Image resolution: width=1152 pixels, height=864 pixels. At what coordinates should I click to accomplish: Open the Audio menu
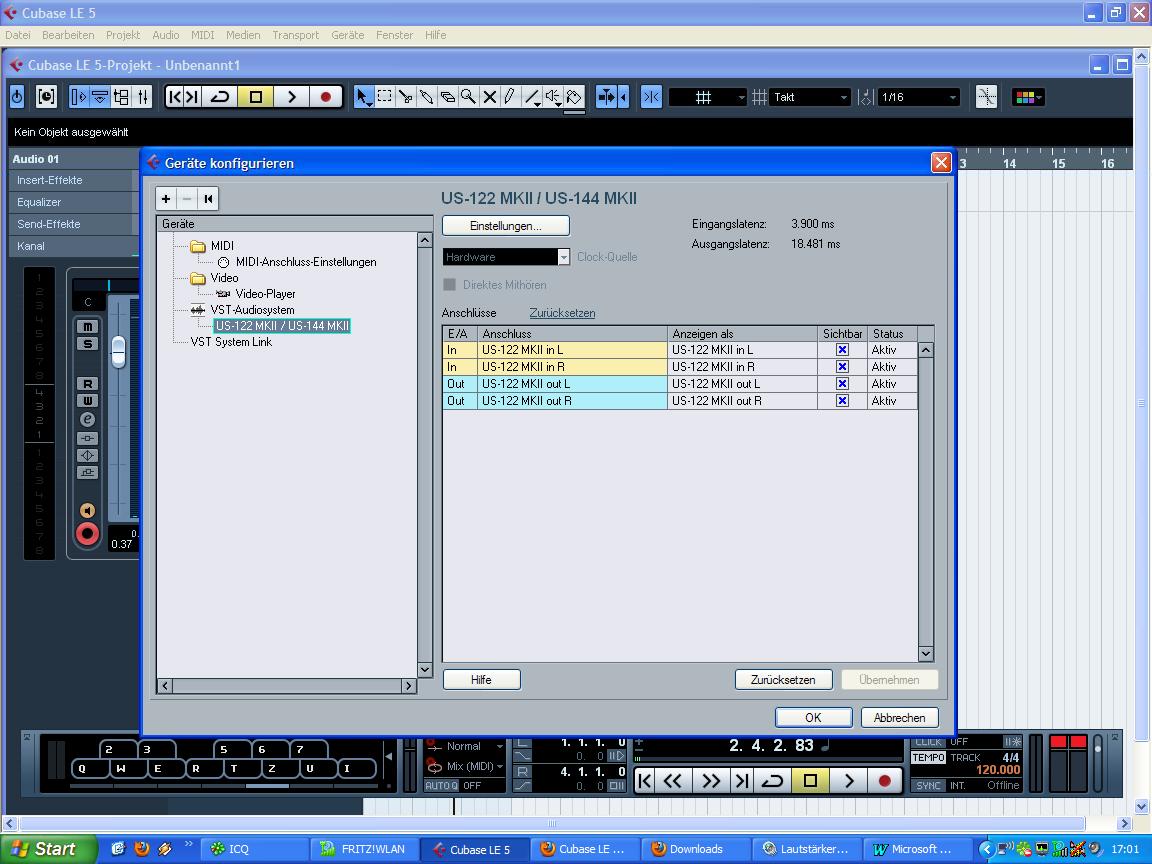click(165, 35)
